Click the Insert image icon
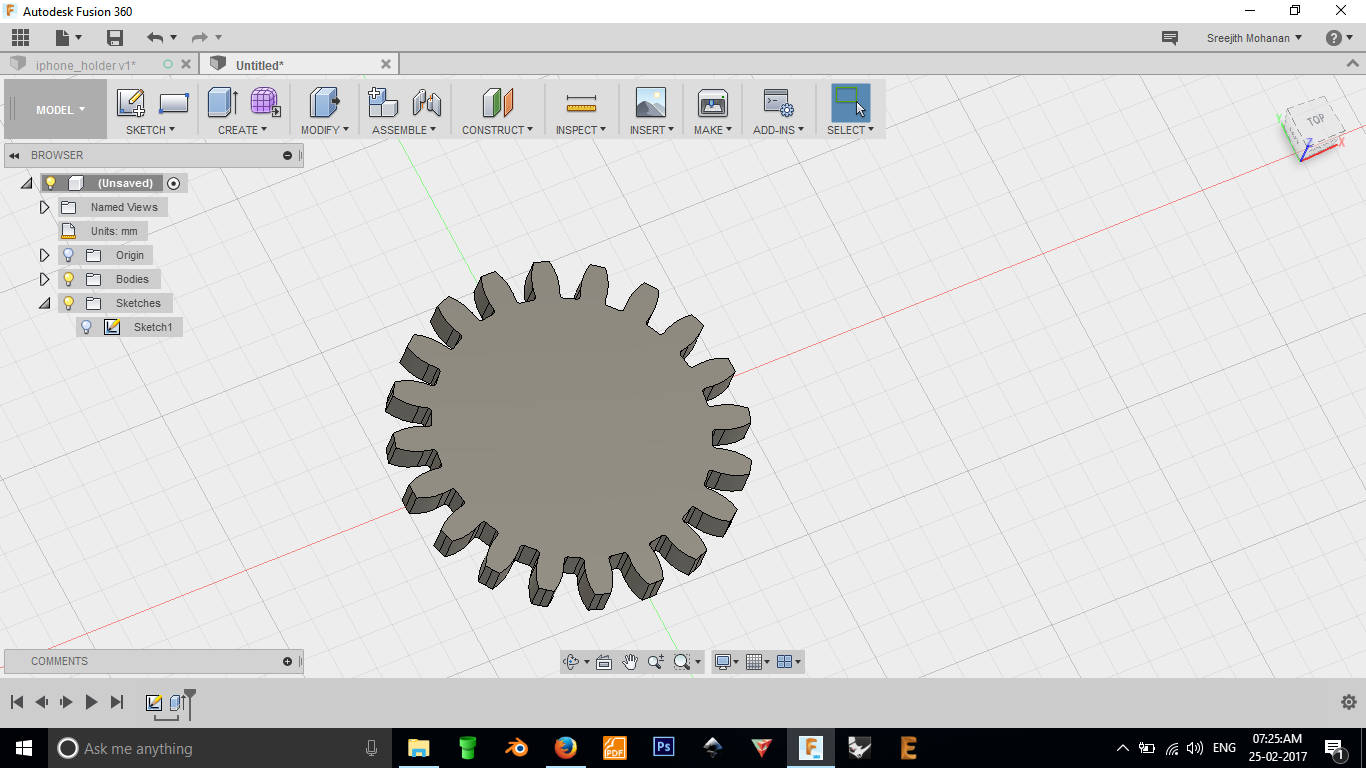 [x=650, y=102]
